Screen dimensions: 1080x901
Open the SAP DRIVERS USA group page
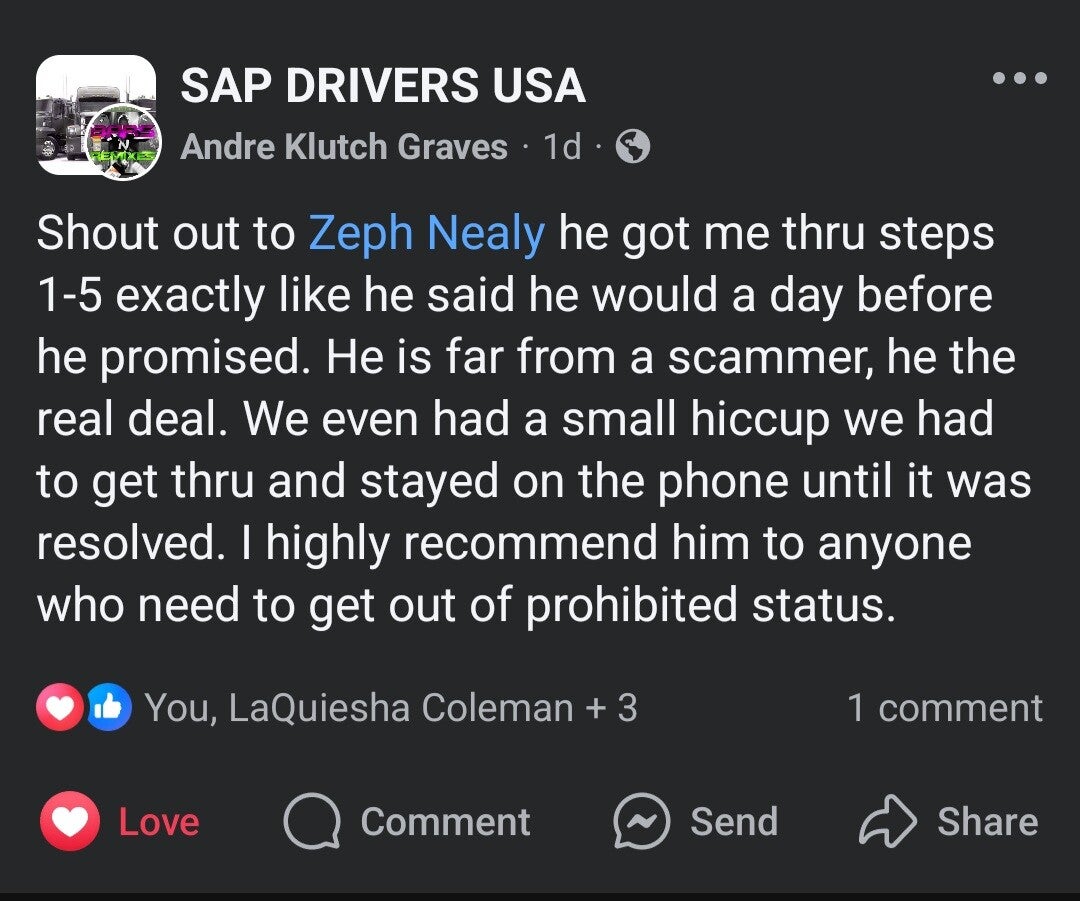click(x=382, y=86)
